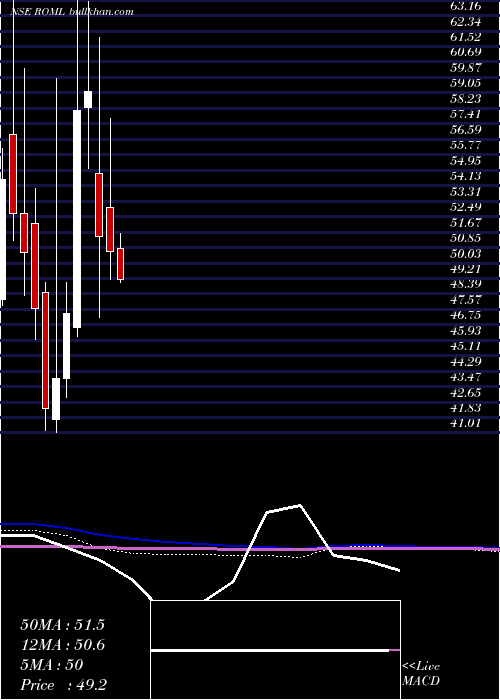This screenshot has width=500, height=700.
Task: Click the 62.34 price axis label
Action: click(x=466, y=22)
